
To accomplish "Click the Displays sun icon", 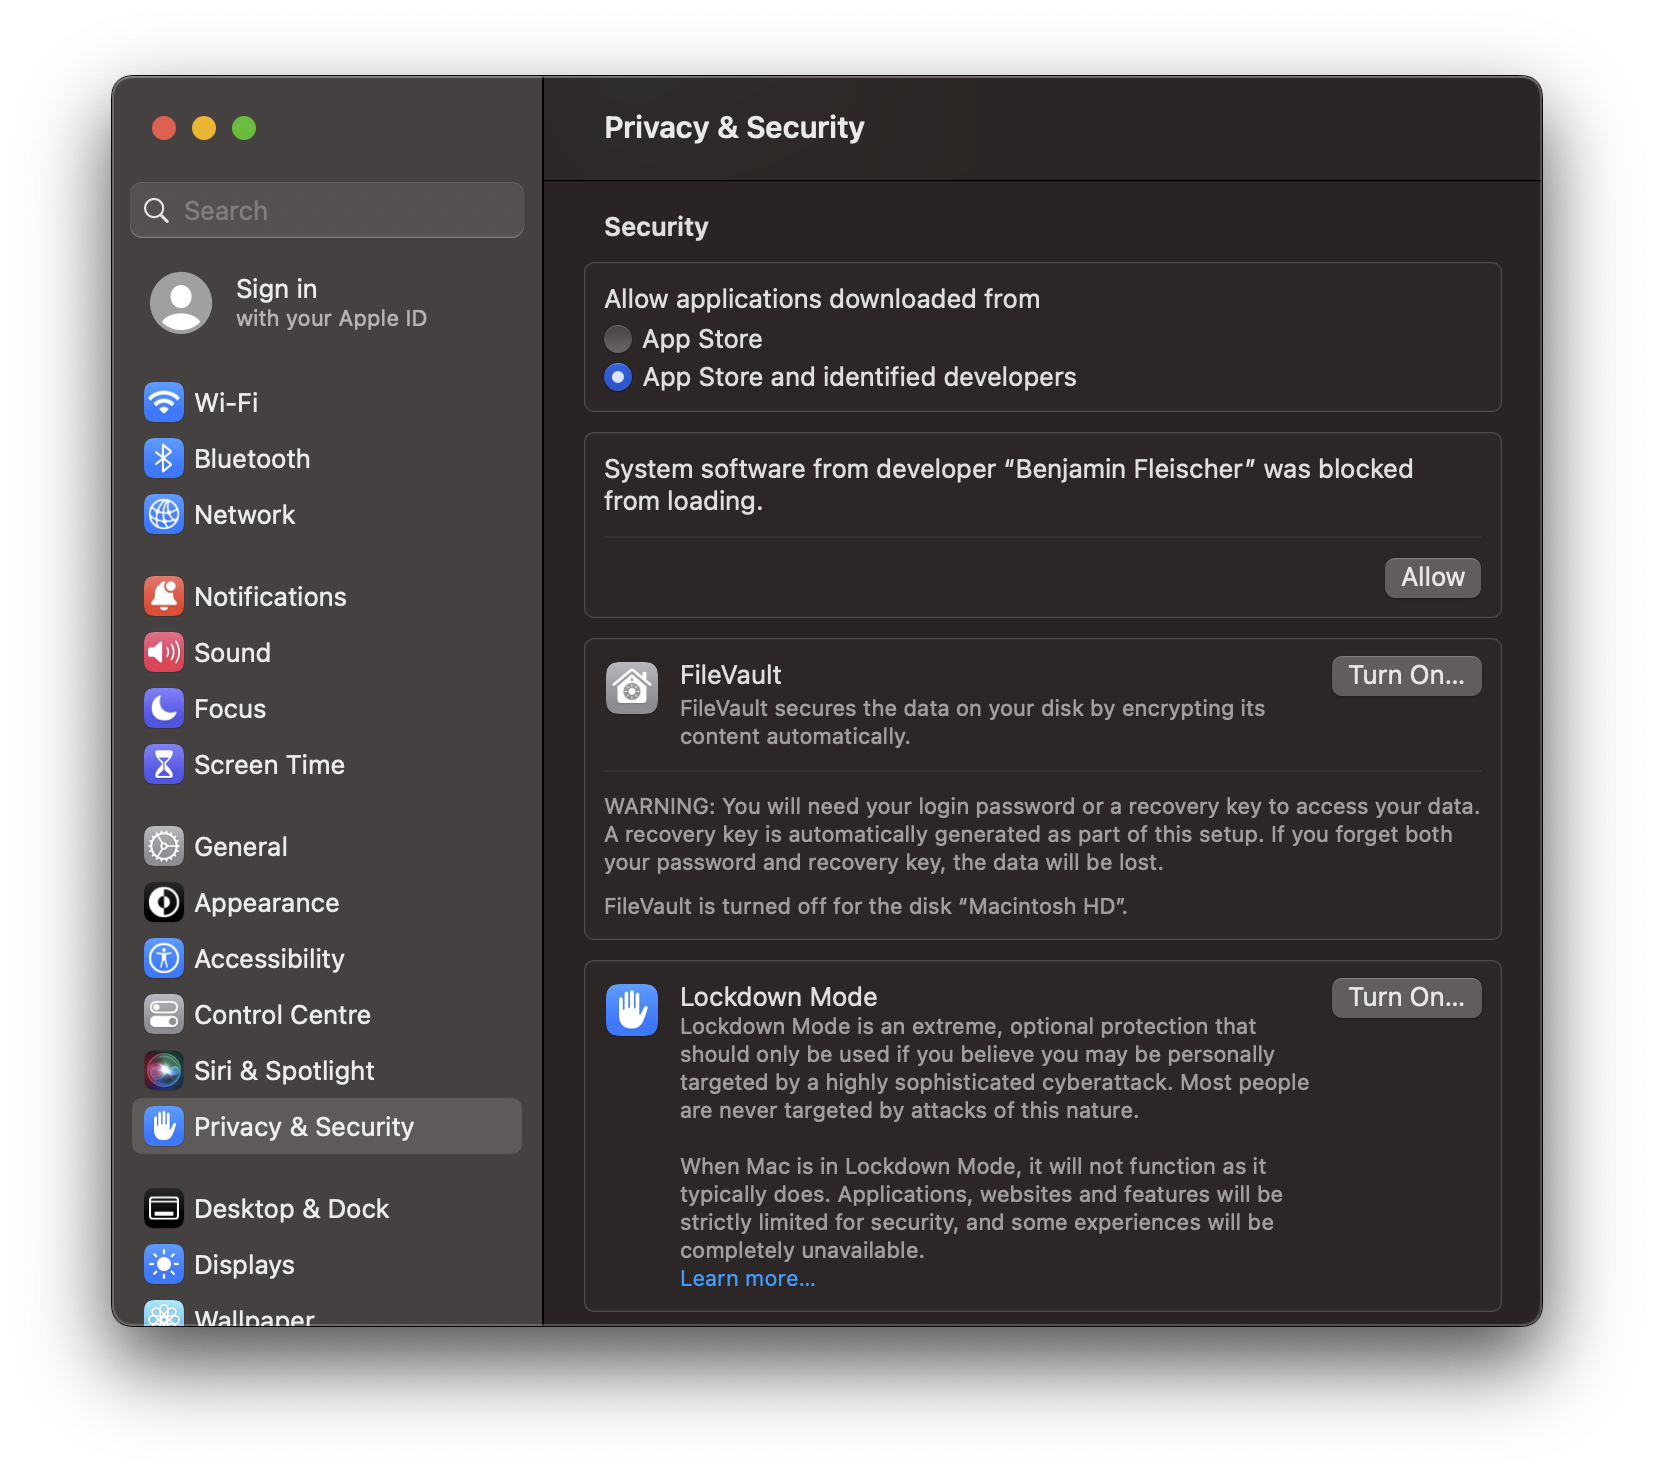I will 164,1265.
